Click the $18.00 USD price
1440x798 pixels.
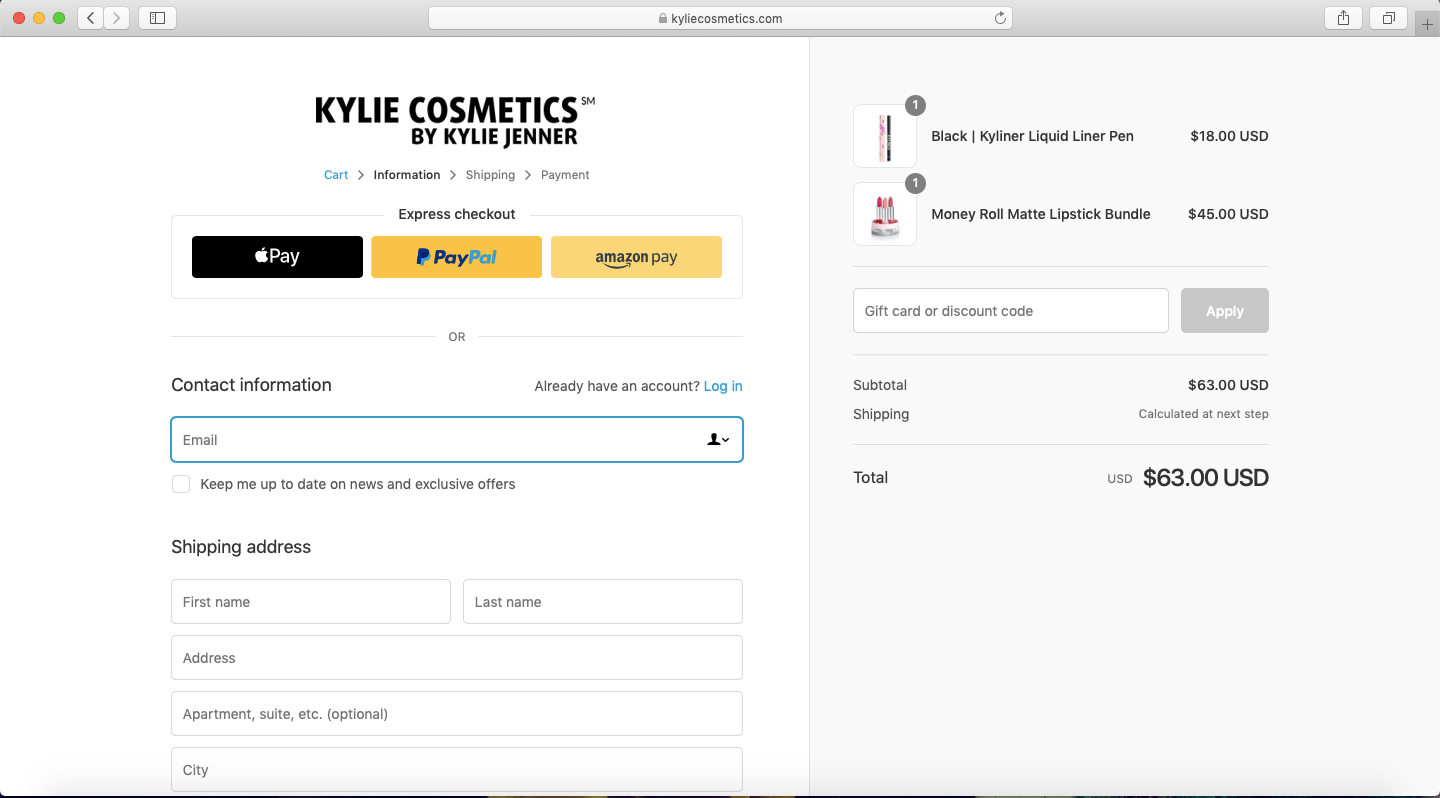click(1229, 136)
